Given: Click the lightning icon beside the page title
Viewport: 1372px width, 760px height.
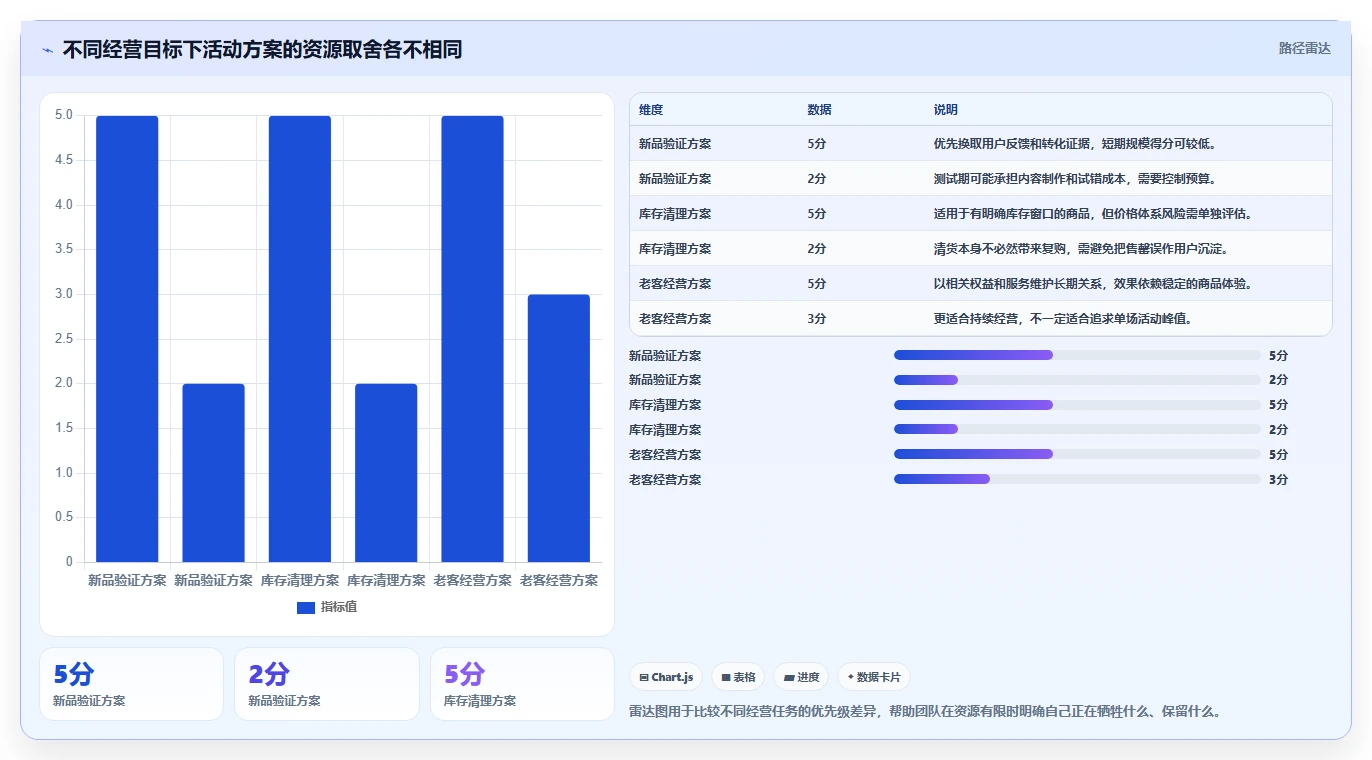Looking at the screenshot, I should pos(47,50).
